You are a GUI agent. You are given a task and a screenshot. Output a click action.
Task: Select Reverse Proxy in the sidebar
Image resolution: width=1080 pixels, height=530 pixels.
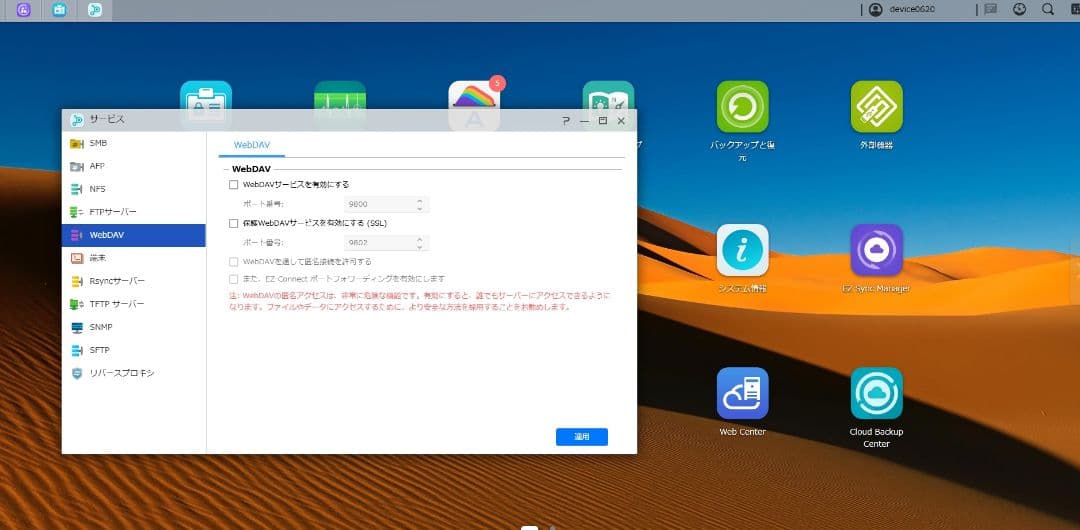click(x=121, y=373)
